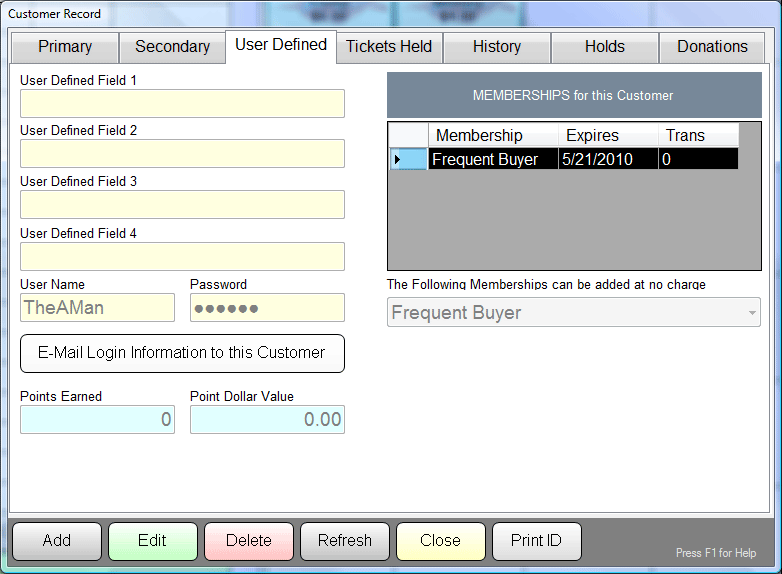Click the Print ID button
782x574 pixels.
coord(537,541)
